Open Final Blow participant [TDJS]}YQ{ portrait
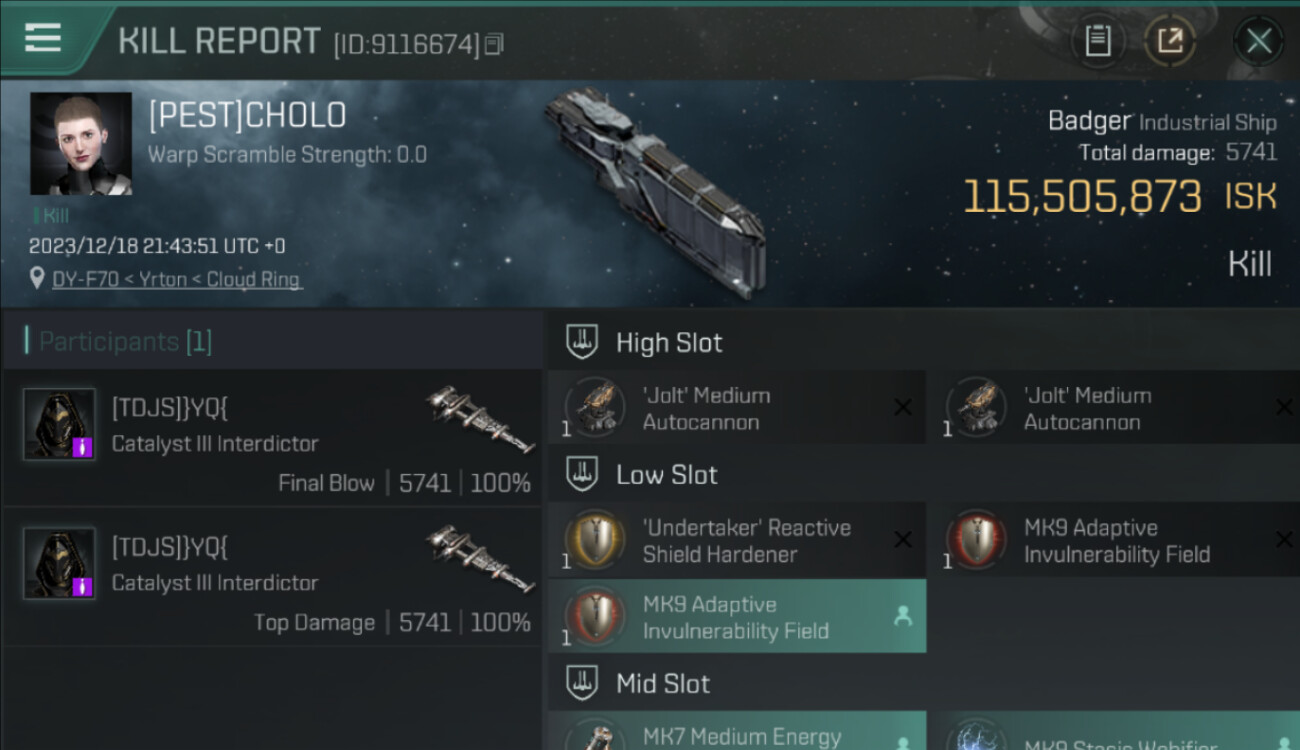Viewport: 1300px width, 750px height. click(x=59, y=424)
